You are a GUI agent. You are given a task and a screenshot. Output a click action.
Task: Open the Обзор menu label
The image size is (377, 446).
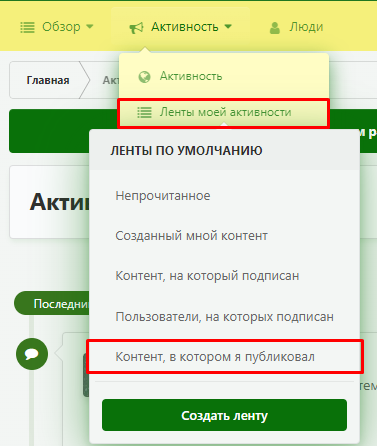tap(61, 27)
